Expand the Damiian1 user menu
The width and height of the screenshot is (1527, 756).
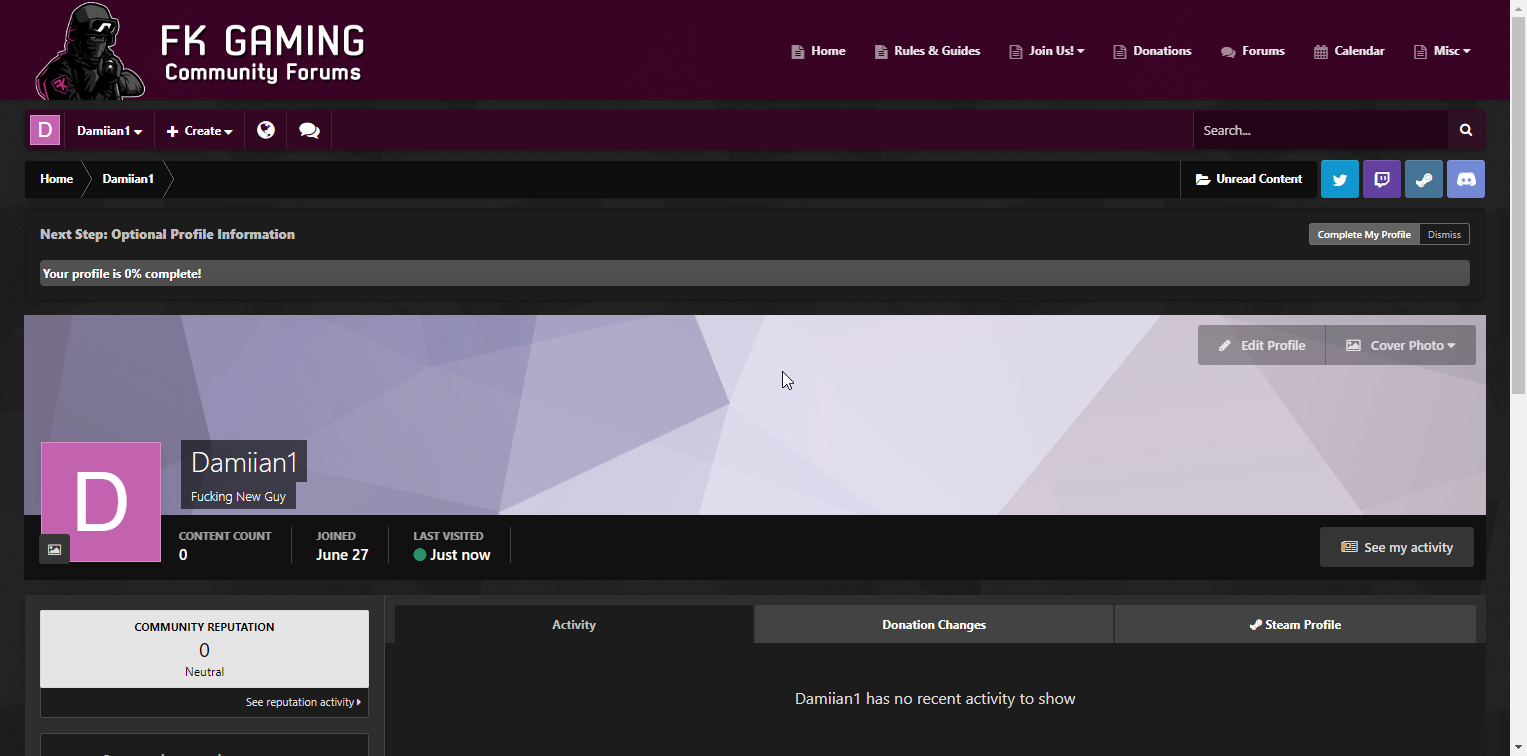[109, 131]
